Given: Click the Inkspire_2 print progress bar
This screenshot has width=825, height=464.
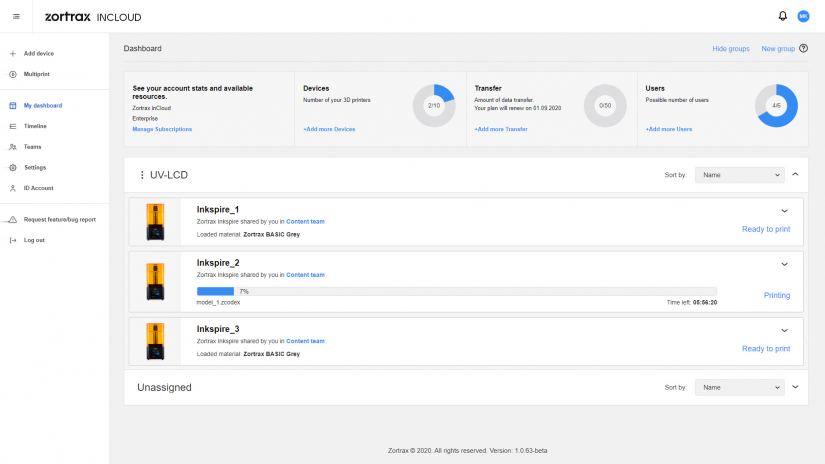Looking at the screenshot, I should [457, 291].
